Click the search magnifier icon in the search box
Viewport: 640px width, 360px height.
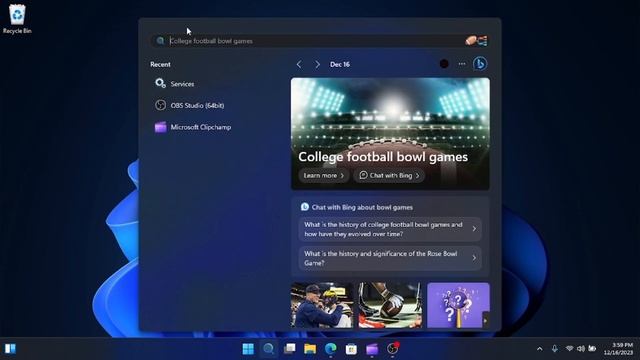[x=160, y=41]
